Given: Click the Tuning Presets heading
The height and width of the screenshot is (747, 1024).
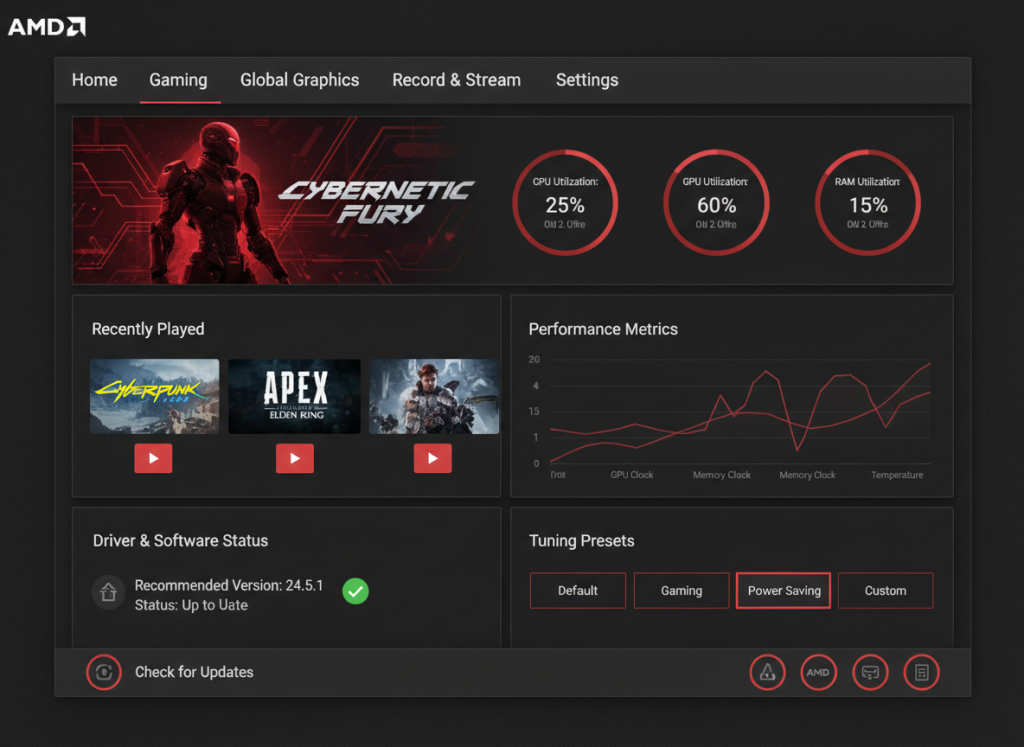Looking at the screenshot, I should click(582, 541).
